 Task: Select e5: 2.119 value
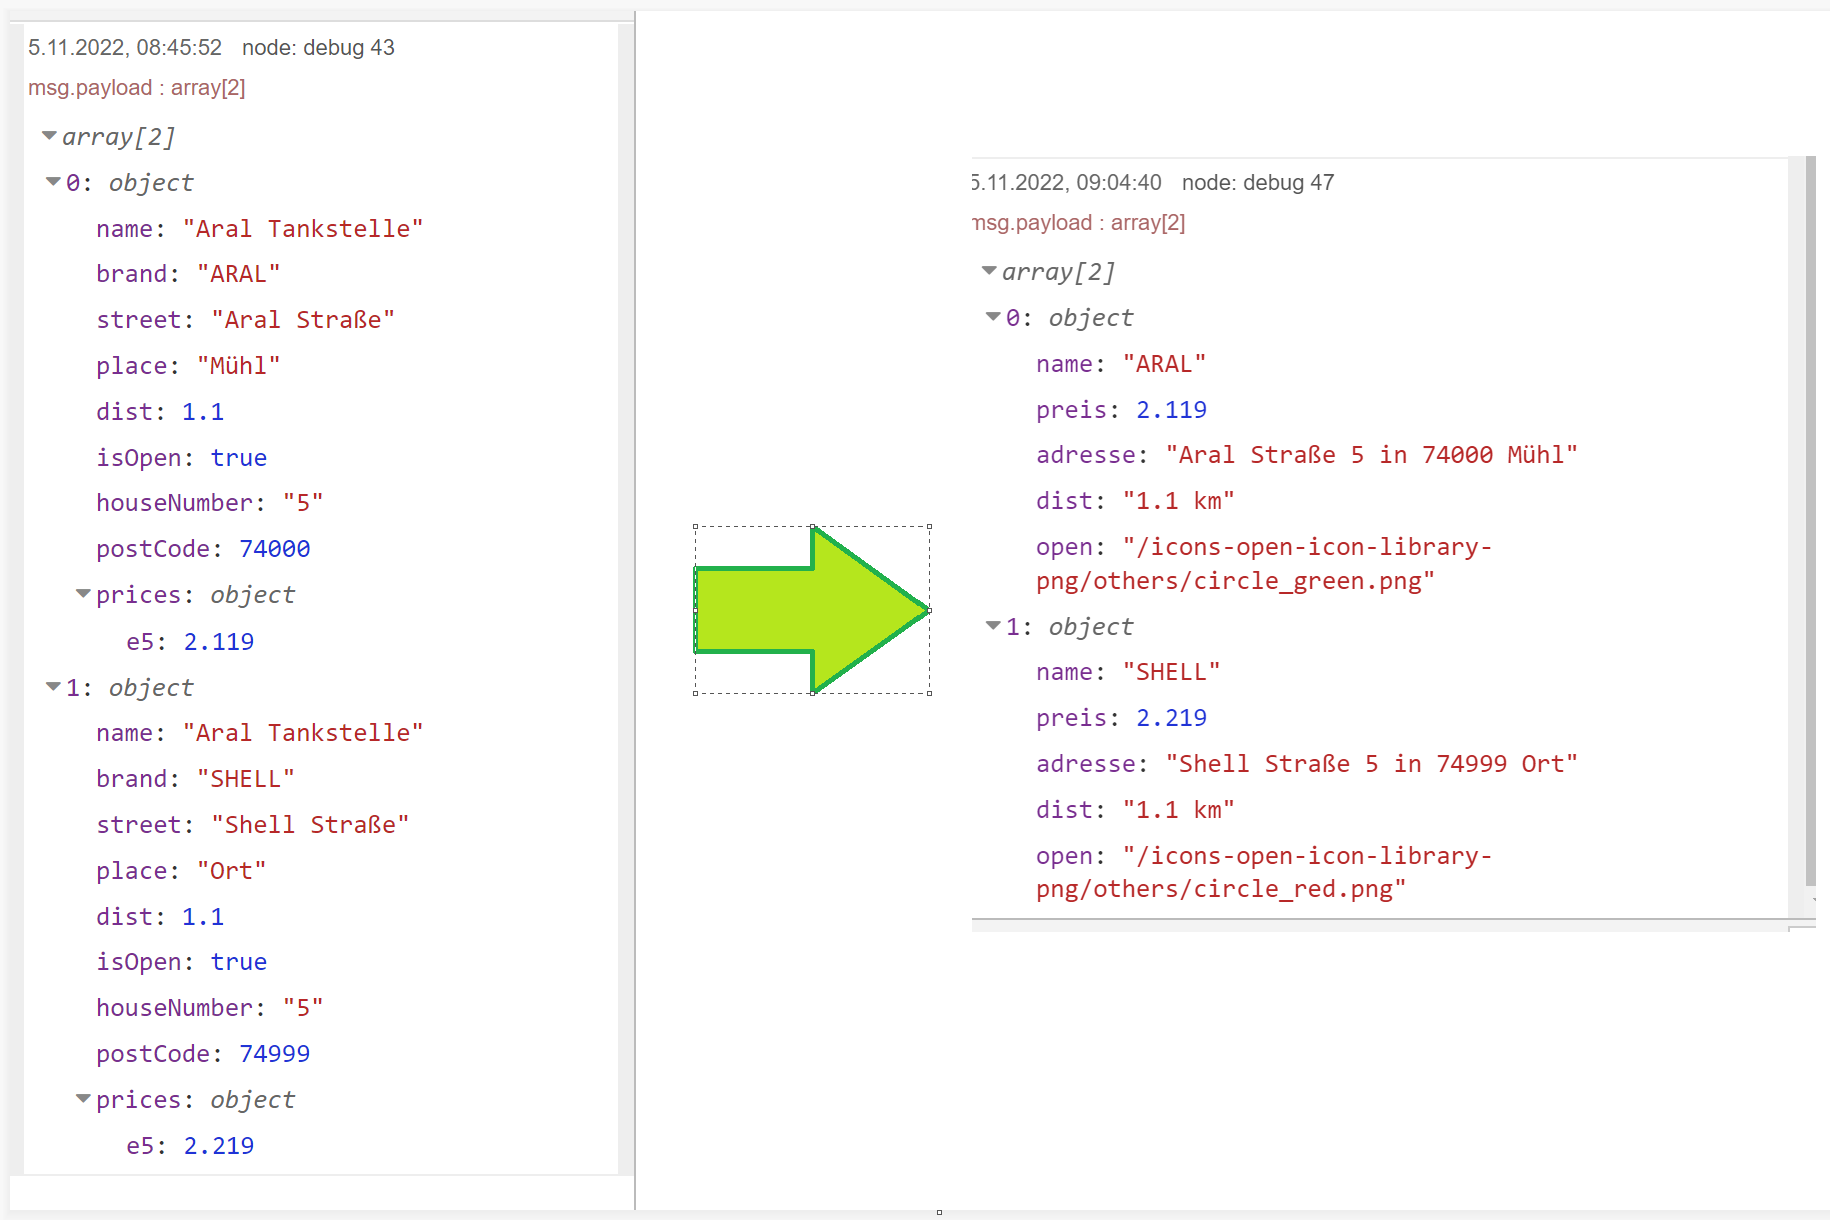tap(219, 642)
